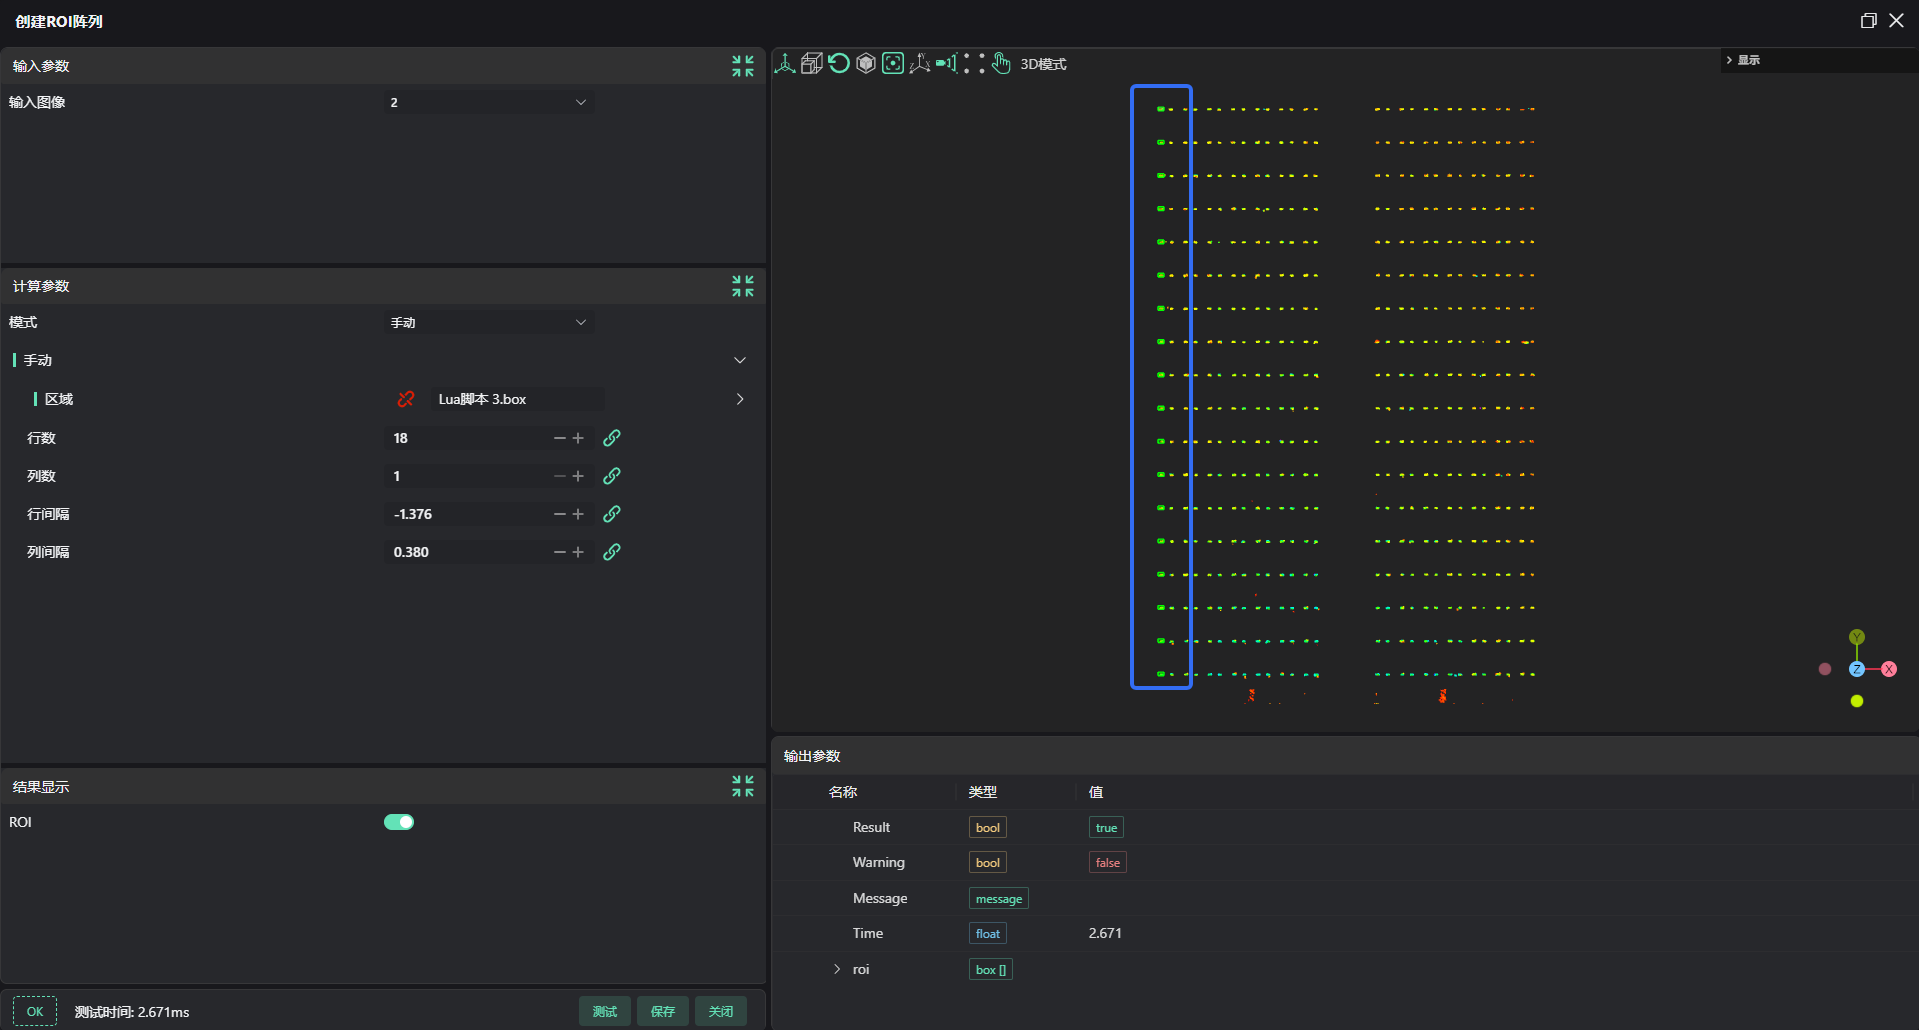Image resolution: width=1919 pixels, height=1030 pixels.
Task: Click the link icon for 行间隔
Action: pos(612,514)
